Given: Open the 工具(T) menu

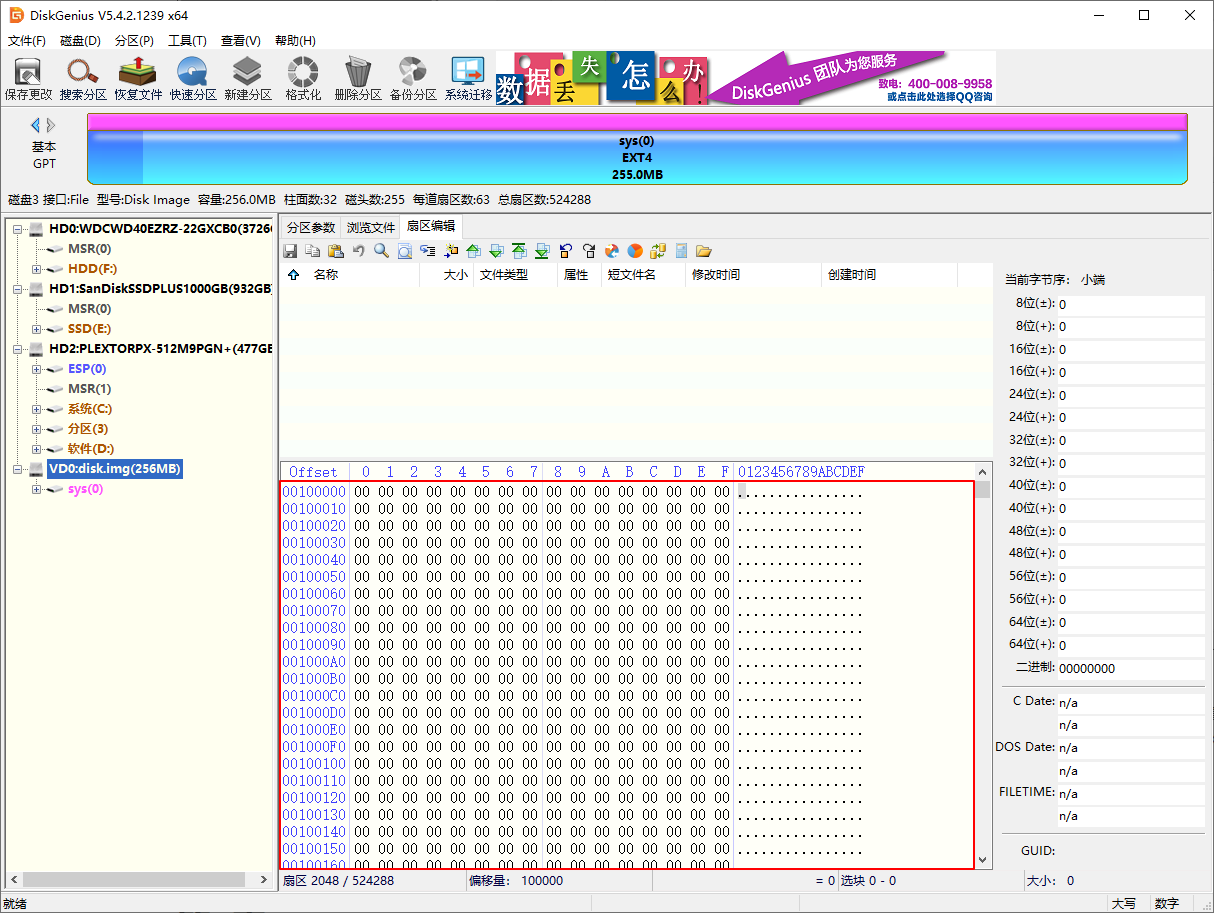Looking at the screenshot, I should pos(189,41).
